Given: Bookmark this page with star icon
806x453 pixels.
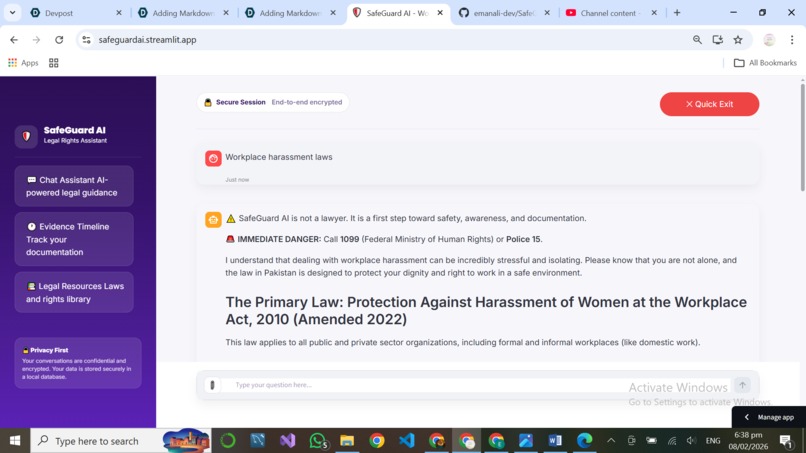Looking at the screenshot, I should pyautogui.click(x=738, y=40).
